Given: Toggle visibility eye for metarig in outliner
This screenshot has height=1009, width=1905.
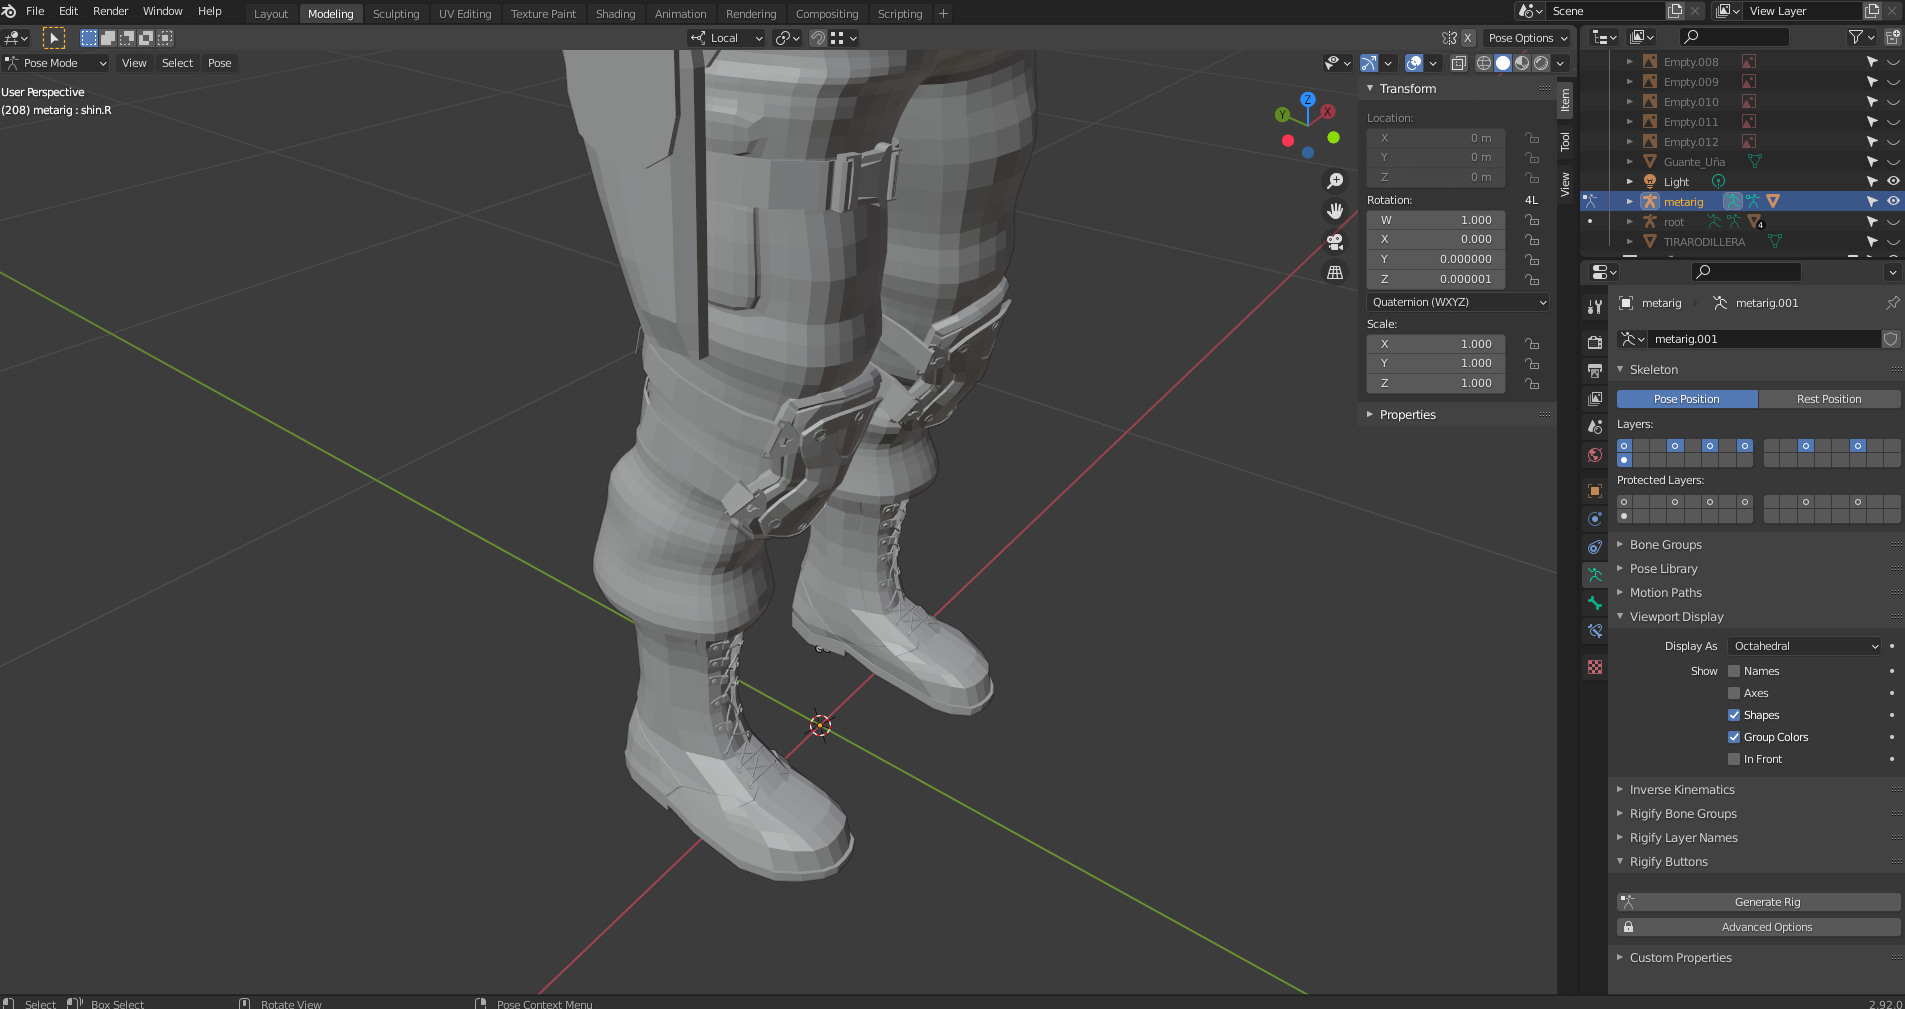Looking at the screenshot, I should [1893, 201].
